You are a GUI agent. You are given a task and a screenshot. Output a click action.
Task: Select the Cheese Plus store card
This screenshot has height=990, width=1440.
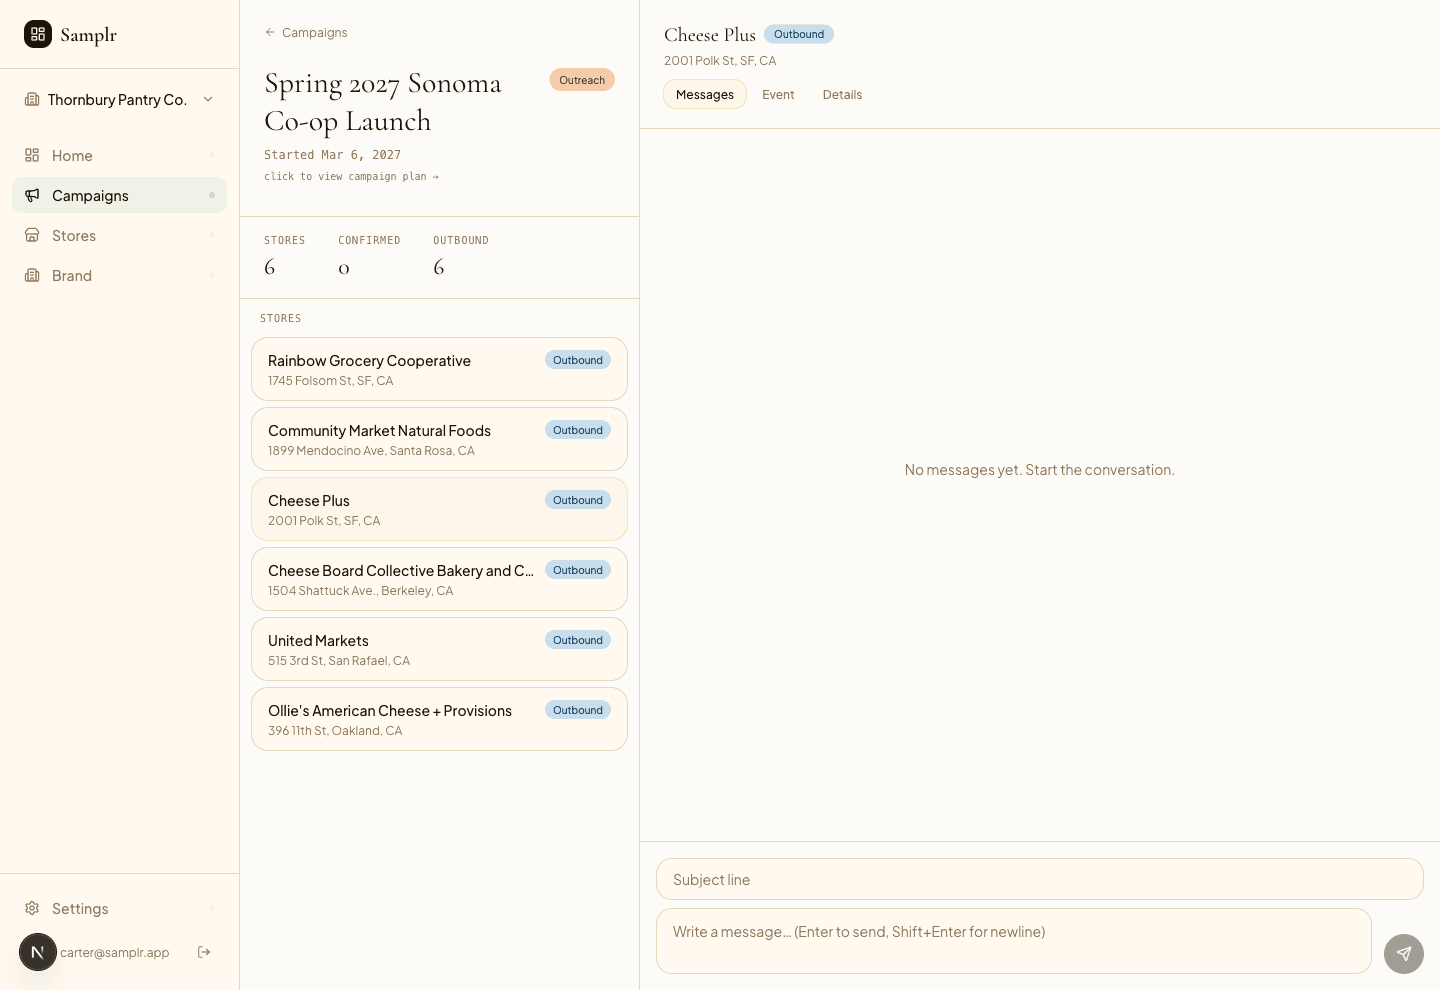coord(439,509)
